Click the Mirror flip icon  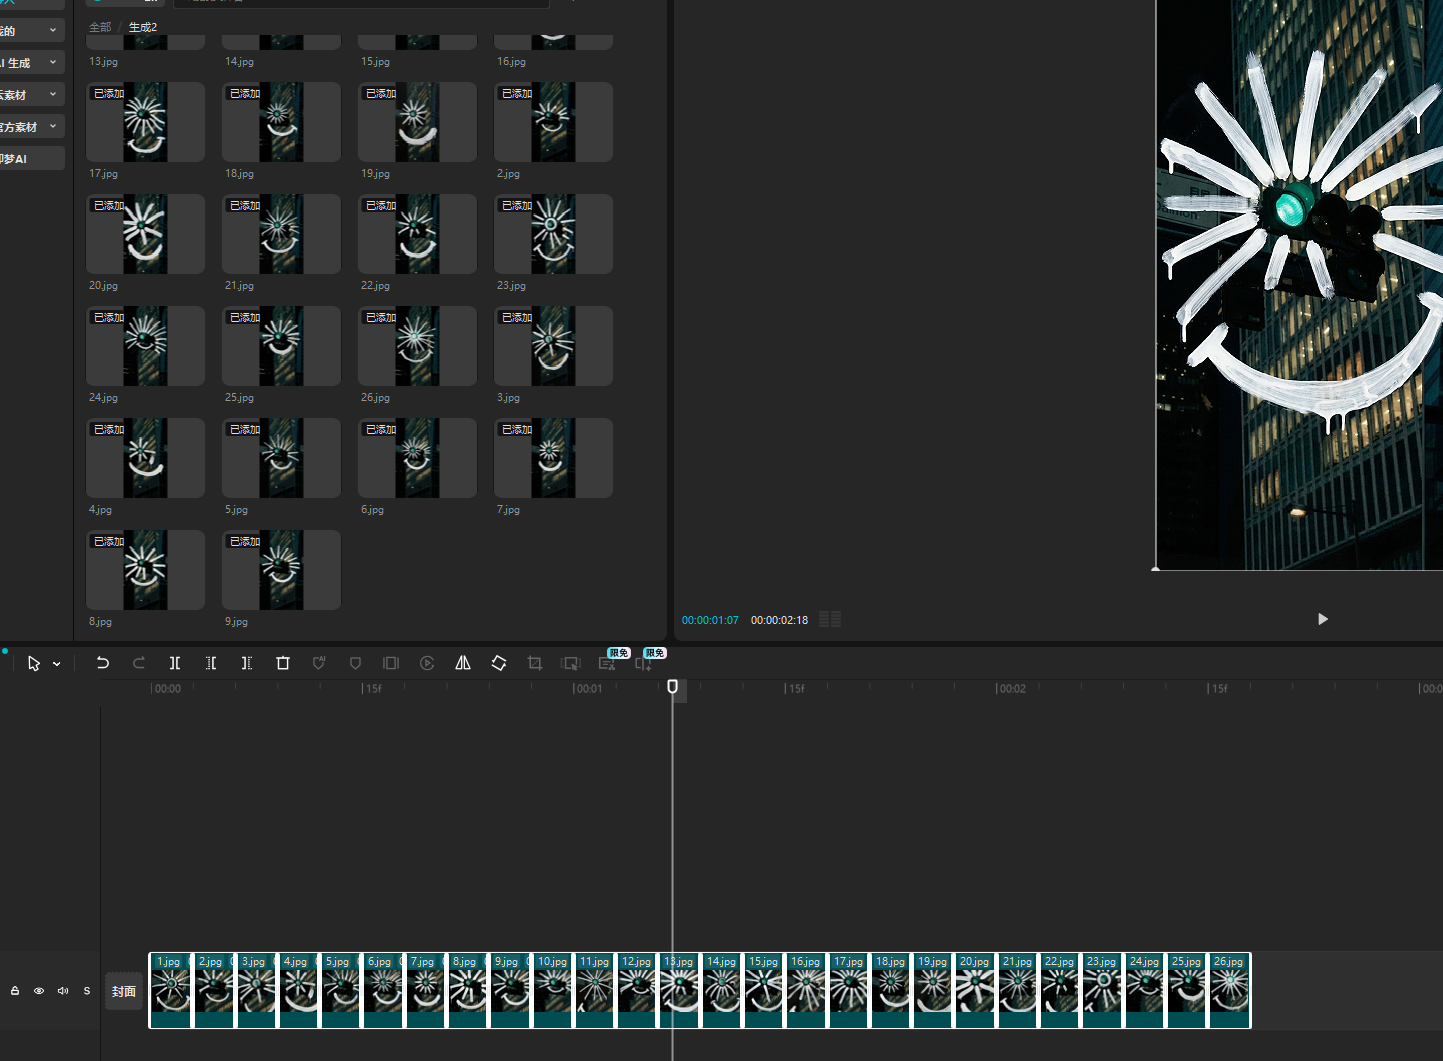(x=463, y=663)
